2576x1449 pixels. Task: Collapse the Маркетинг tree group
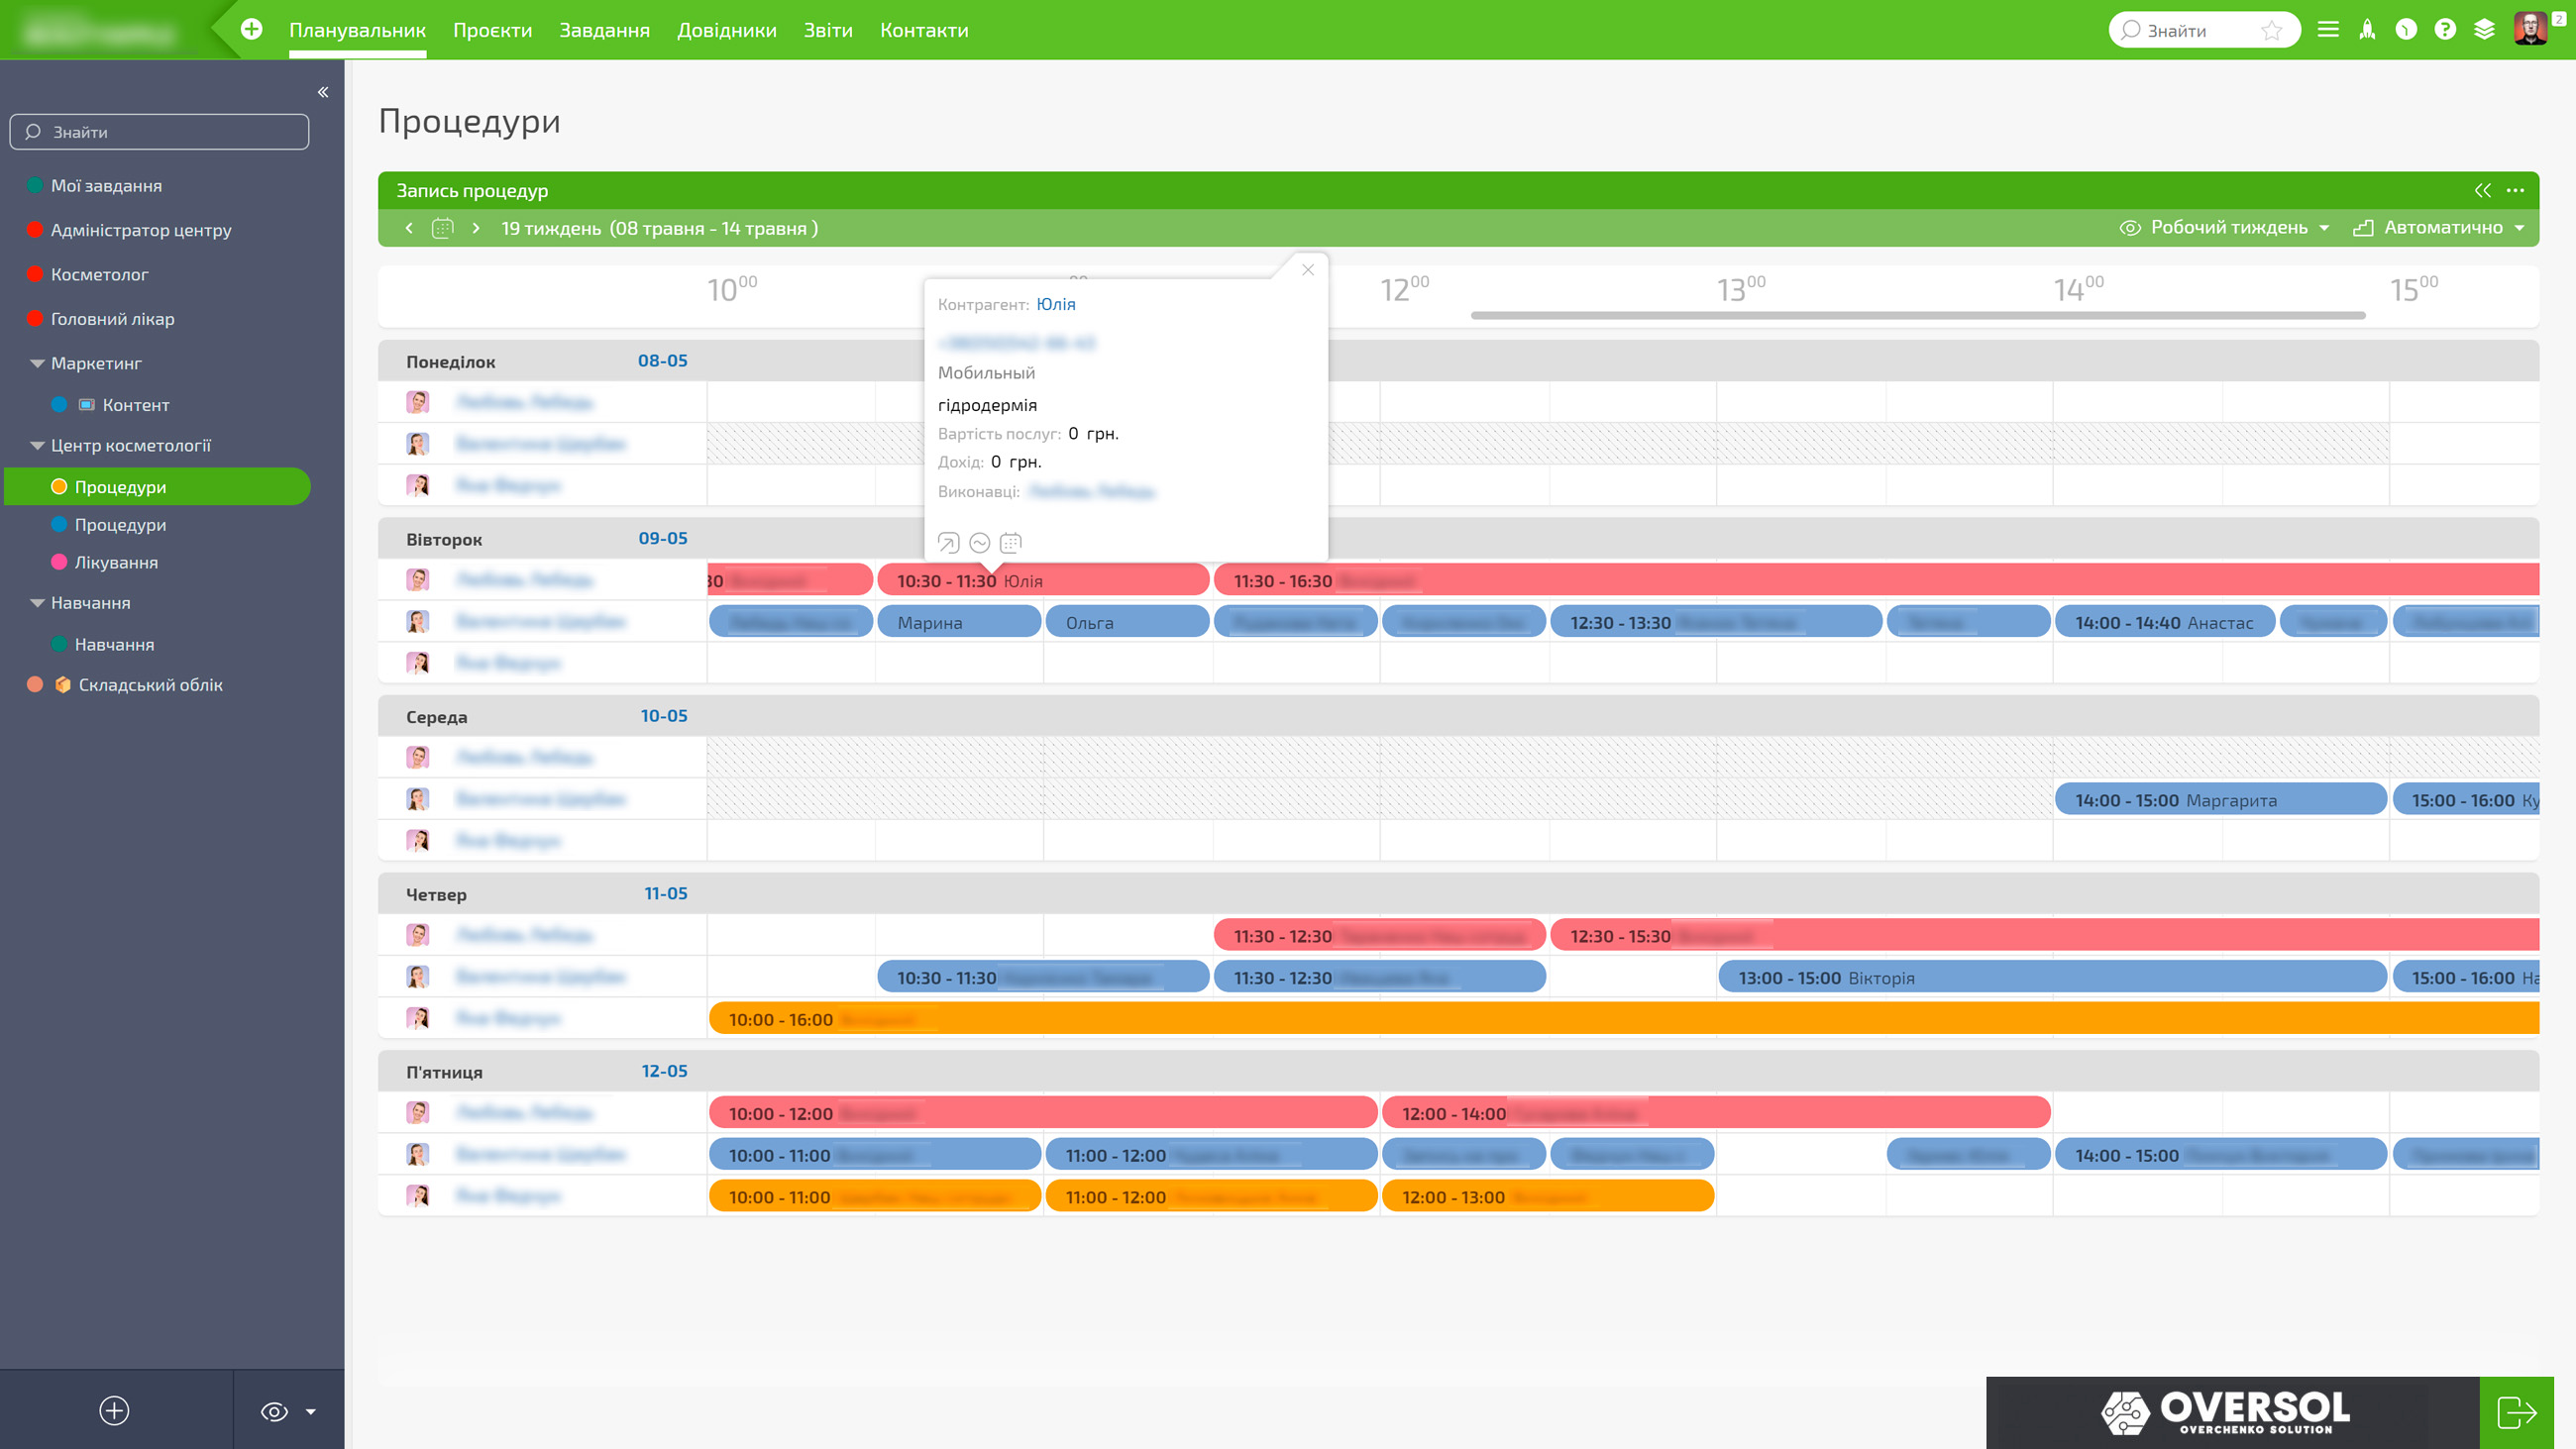37,364
